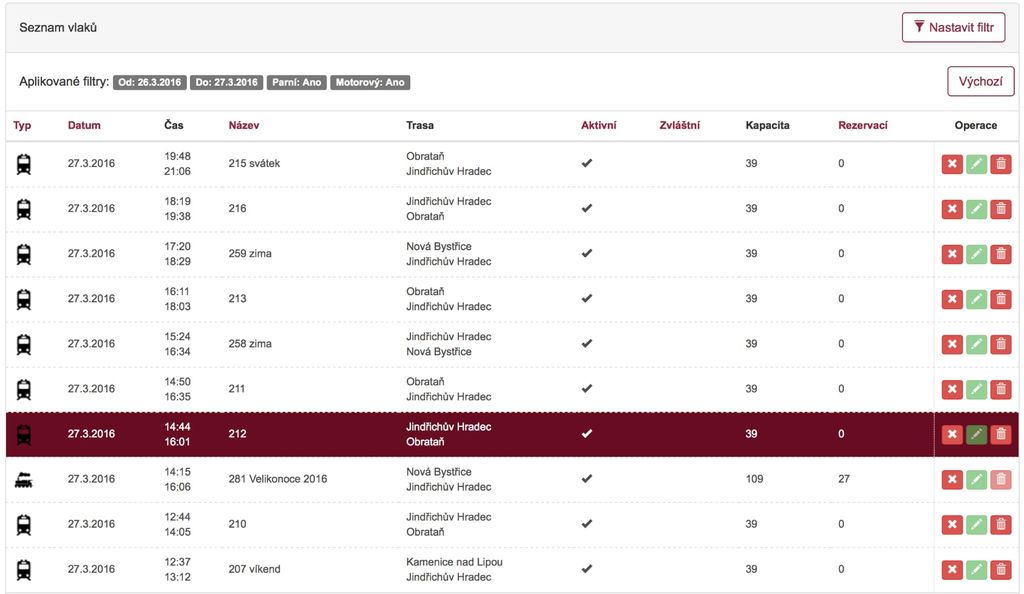This screenshot has width=1024, height=594.
Task: Edit 281 Velikonoce 2016 with pencil icon
Action: tap(976, 480)
